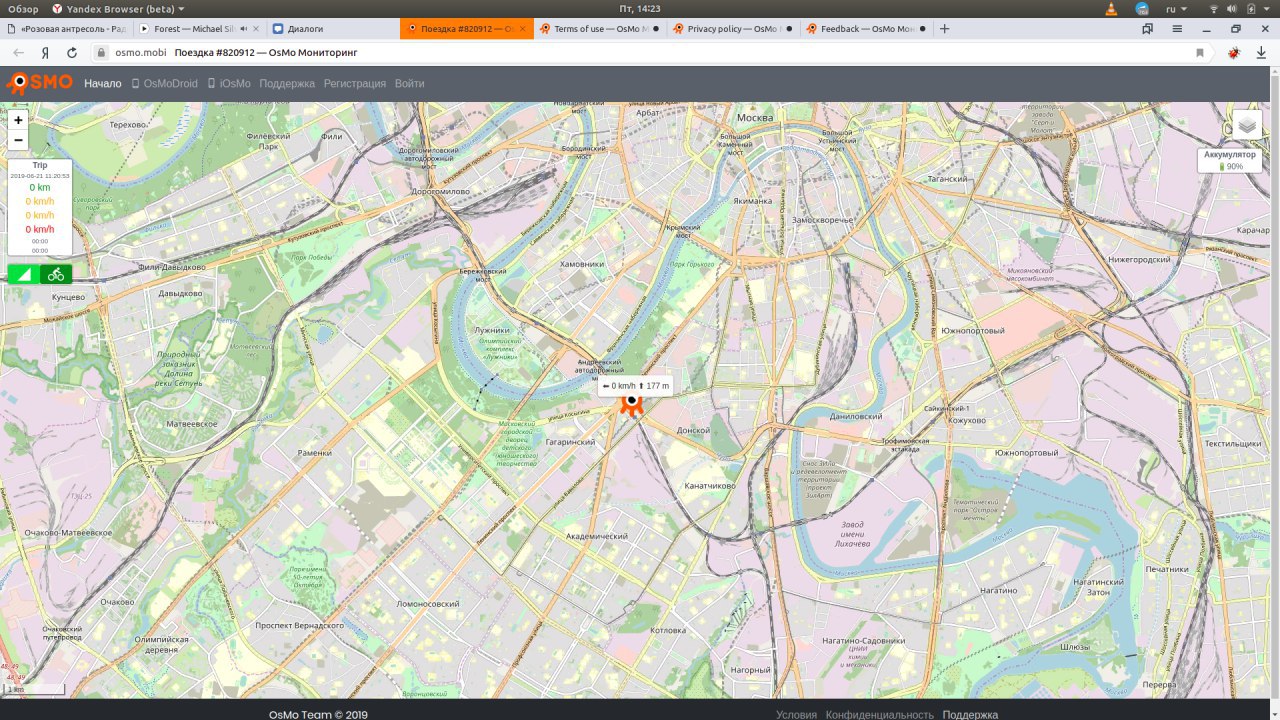The image size is (1280, 720).
Task: Open a new browser tab
Action: pyautogui.click(x=945, y=29)
